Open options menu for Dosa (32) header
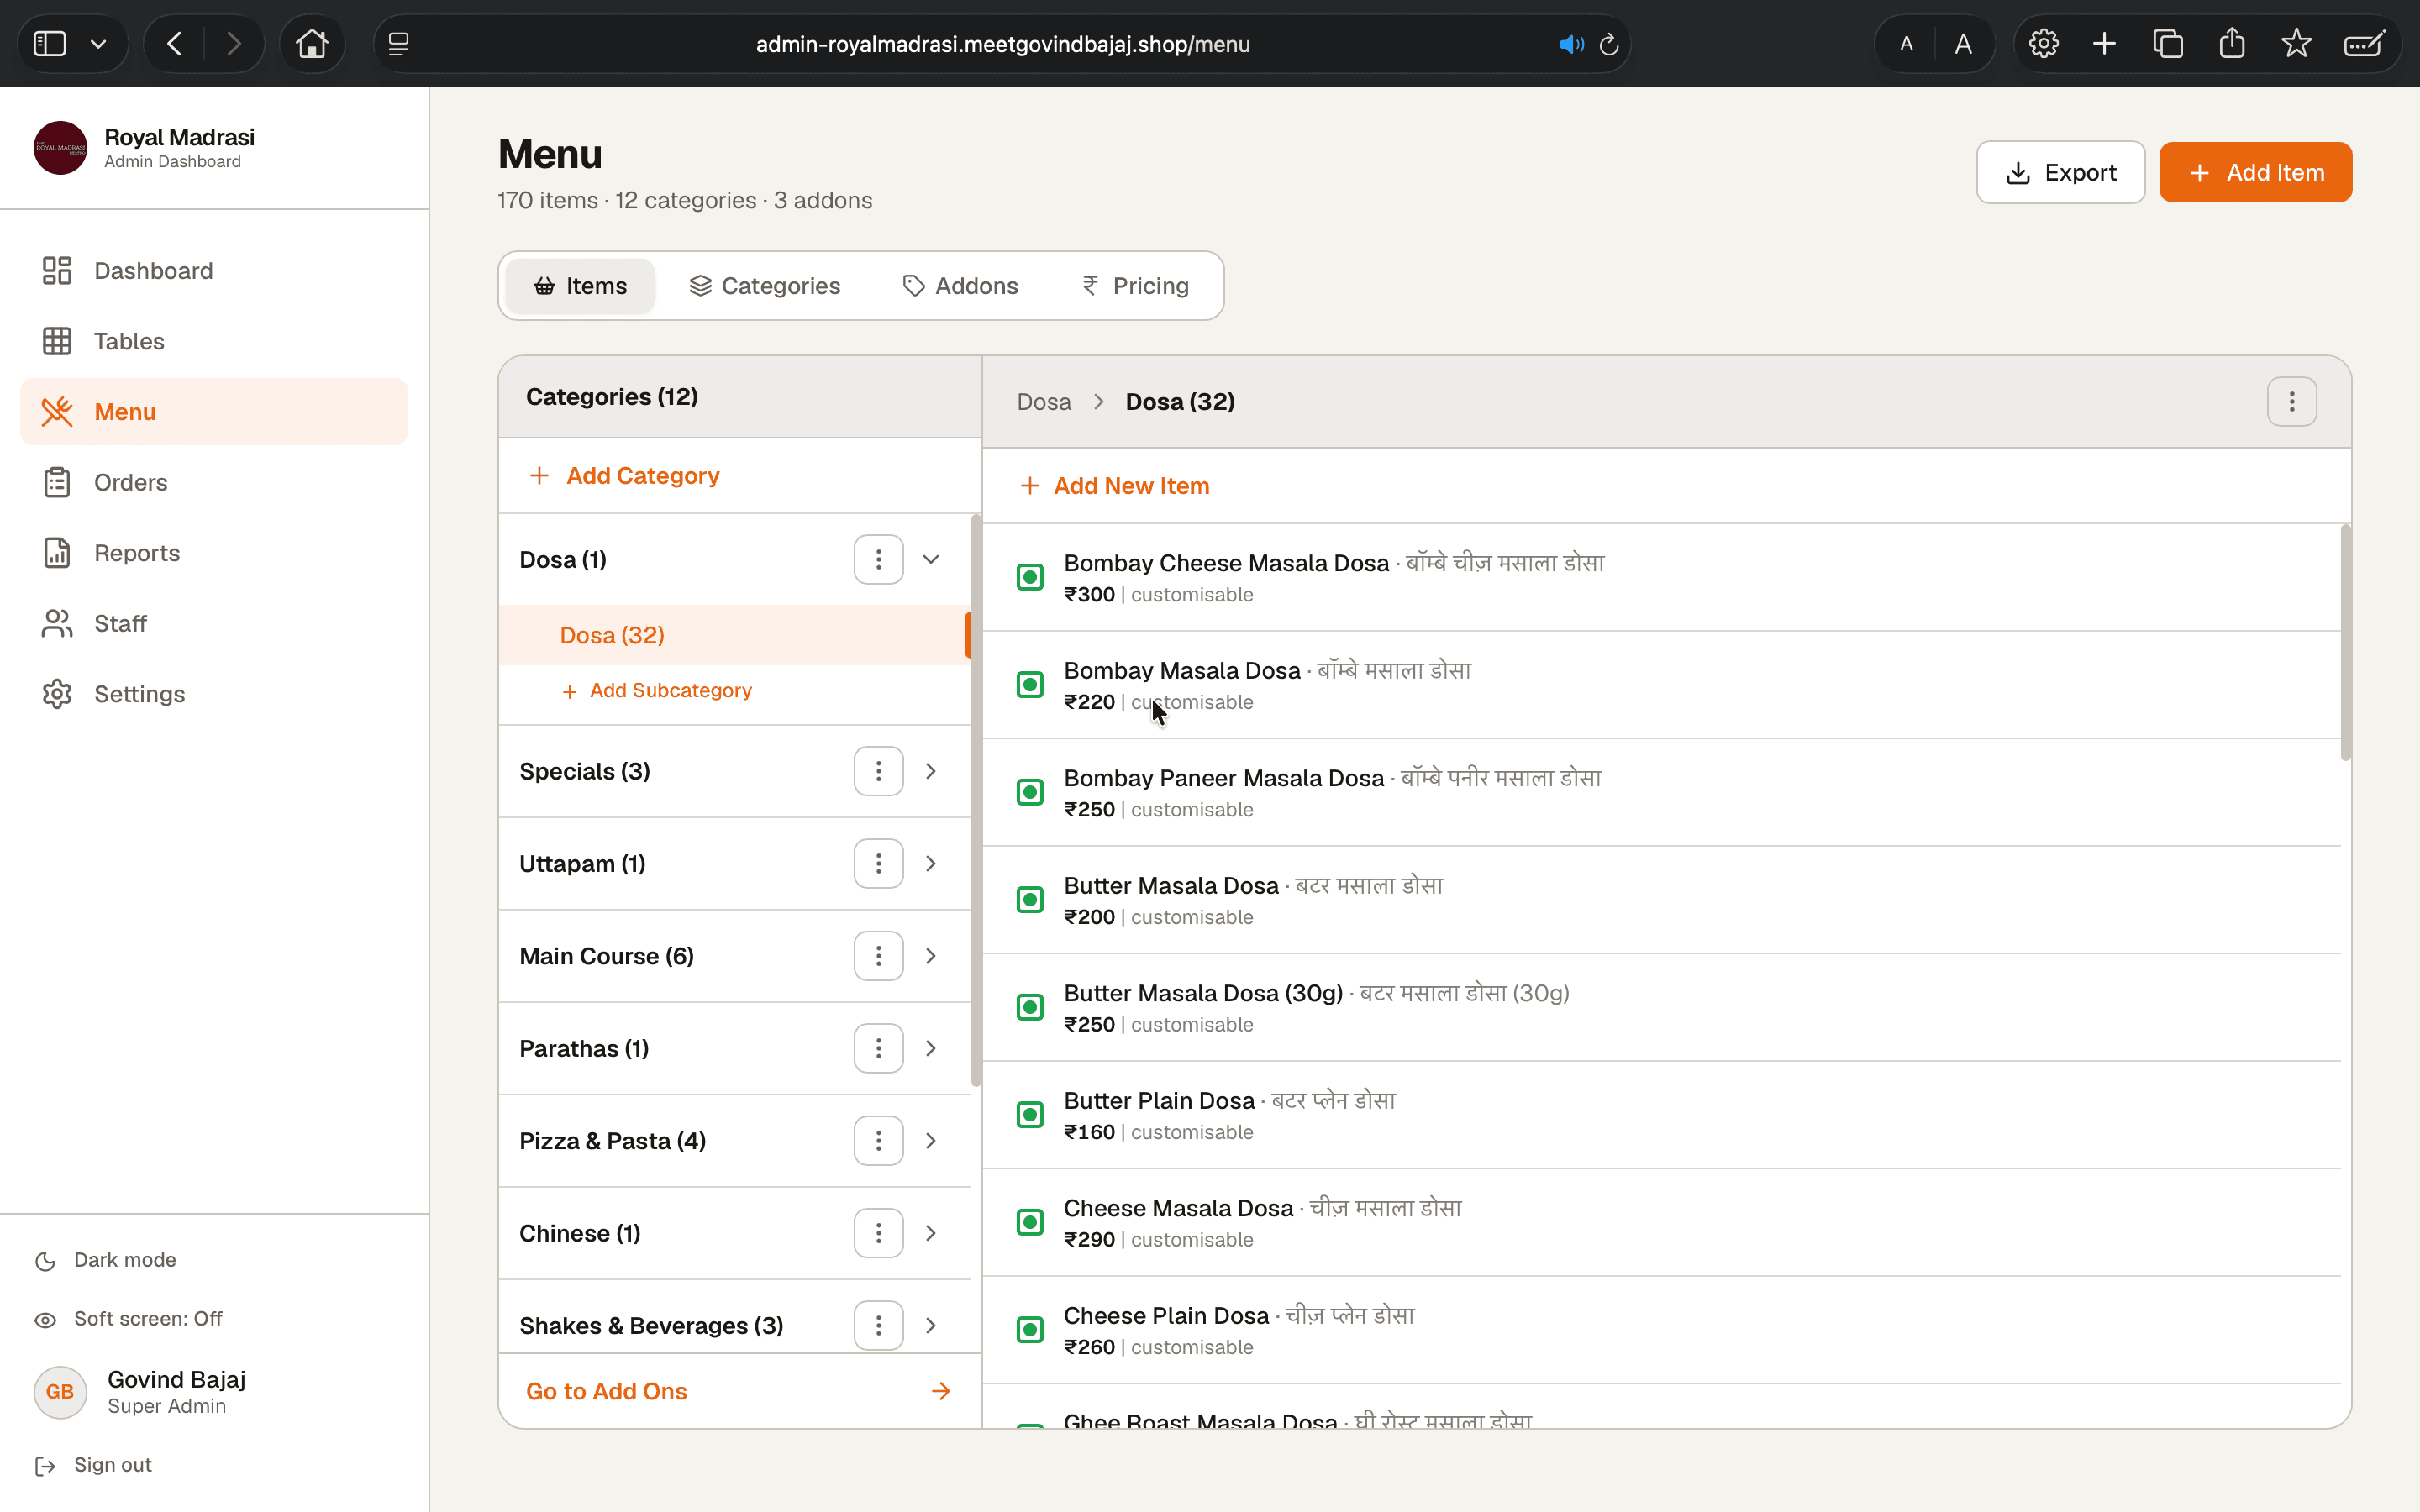 2292,402
